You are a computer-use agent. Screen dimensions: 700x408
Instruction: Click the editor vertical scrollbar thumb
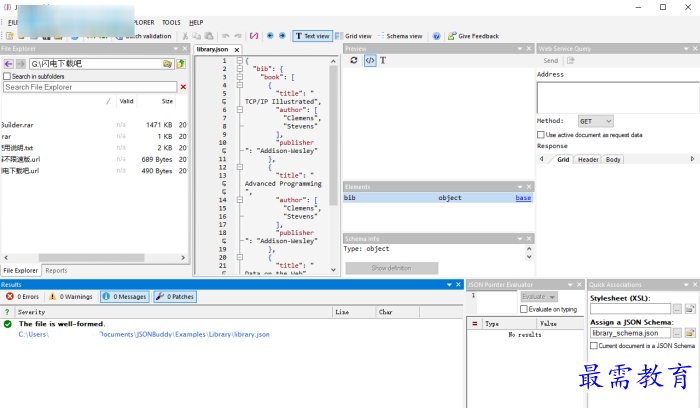pos(333,135)
